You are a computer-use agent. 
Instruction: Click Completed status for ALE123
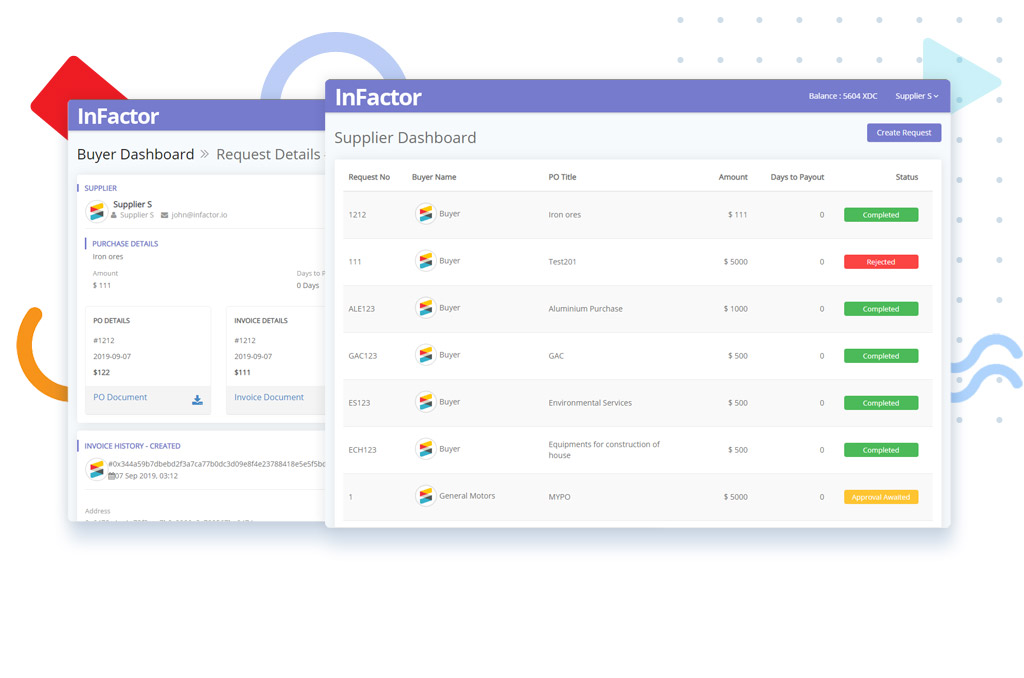coord(881,309)
